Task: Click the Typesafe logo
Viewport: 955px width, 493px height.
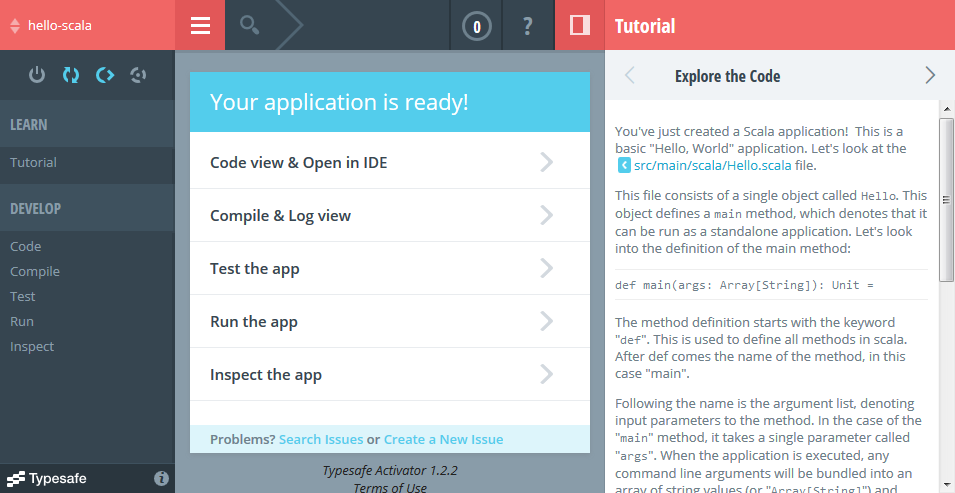Action: tap(47, 478)
